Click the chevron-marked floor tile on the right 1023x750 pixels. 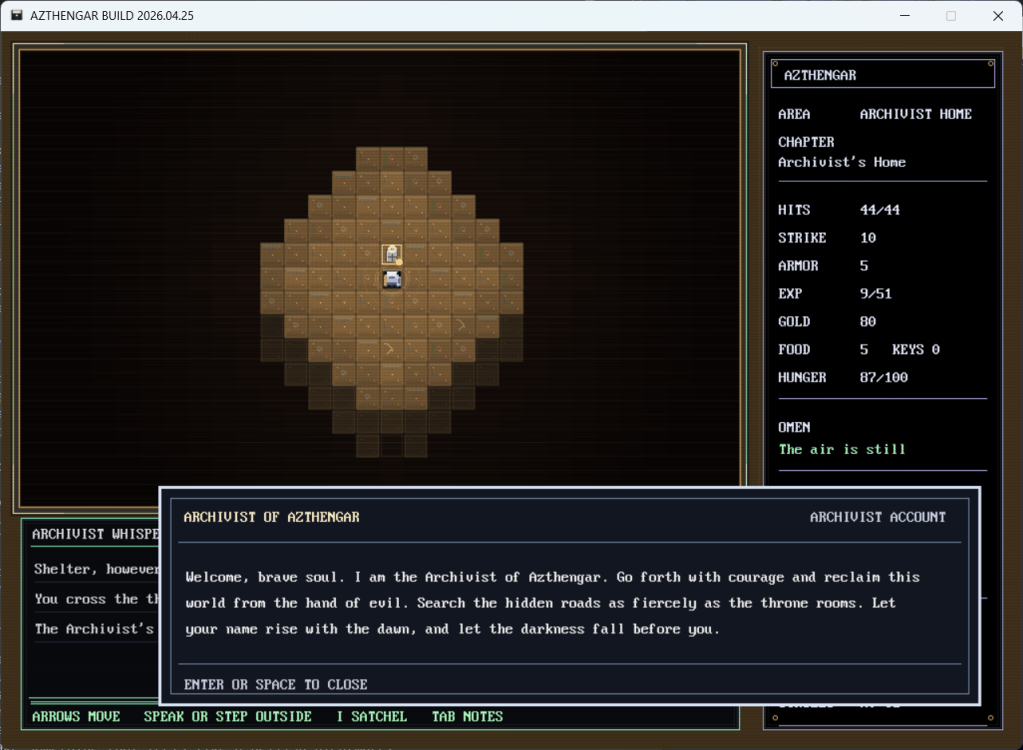pos(461,325)
